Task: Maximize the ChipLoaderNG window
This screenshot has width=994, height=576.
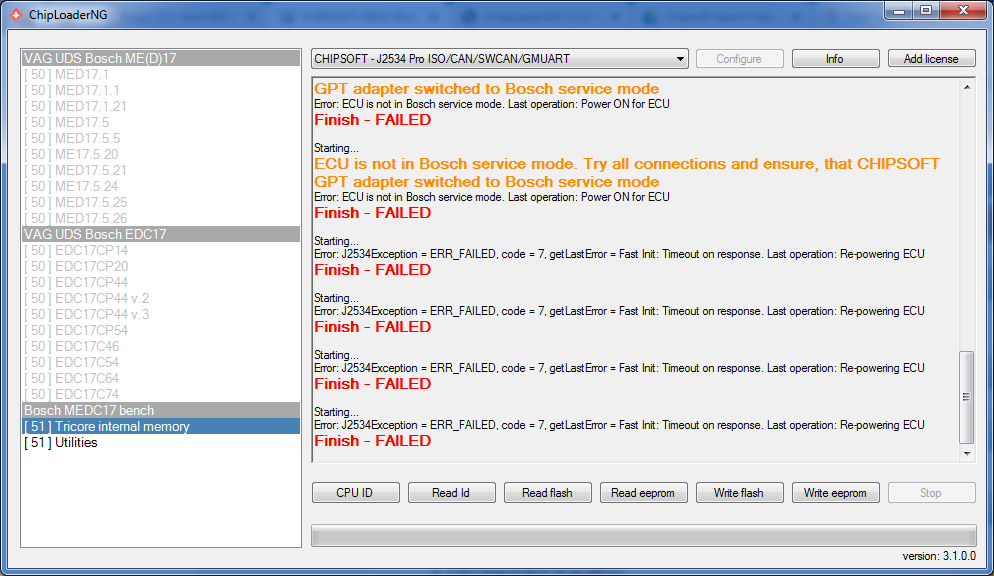Action: 925,11
